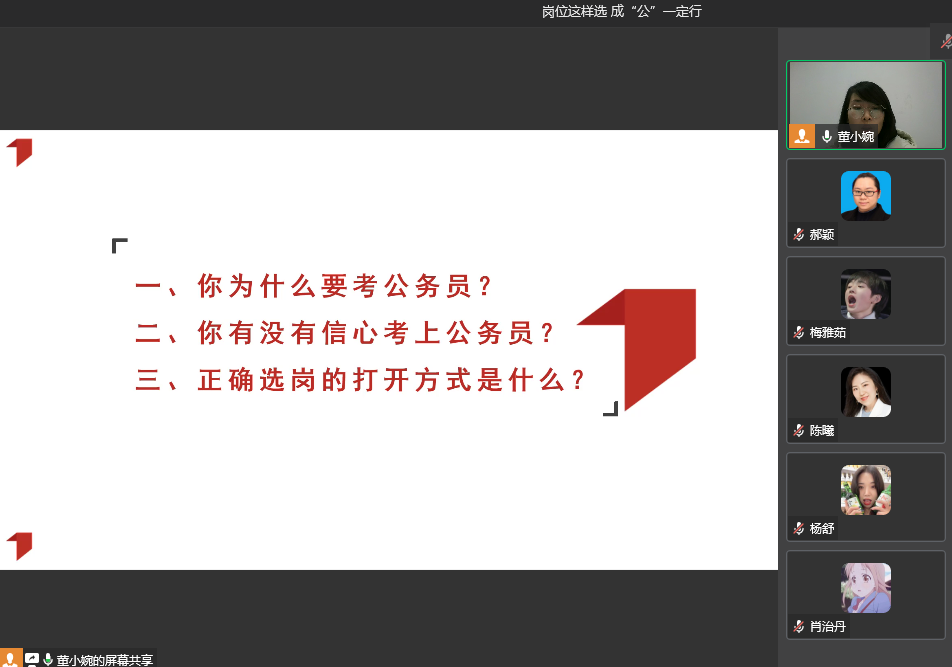952x667 pixels.
Task: Click 杨舒's profile picture
Action: (x=866, y=489)
